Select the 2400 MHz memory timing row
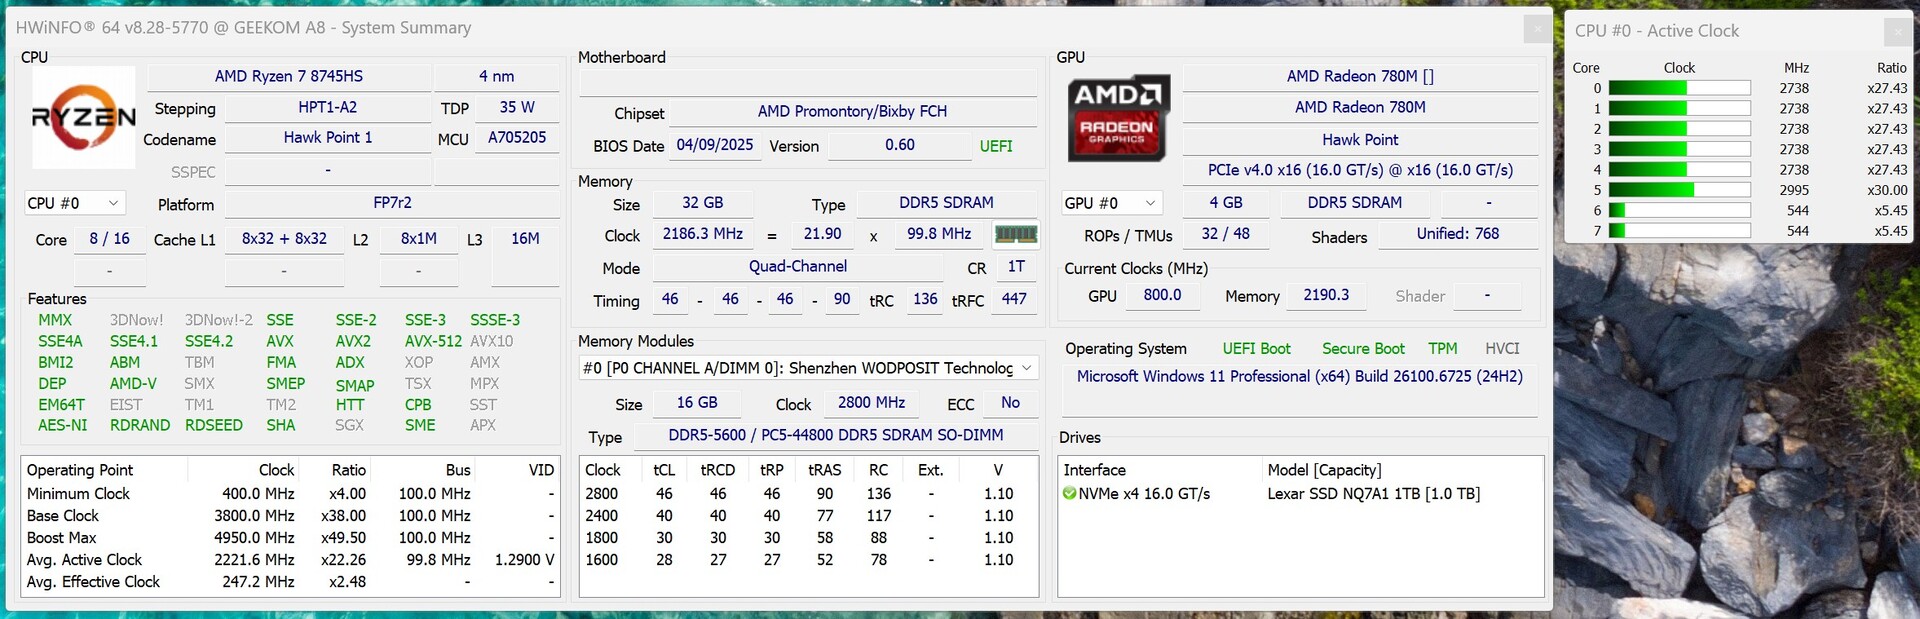The width and height of the screenshot is (1920, 619). coord(808,516)
